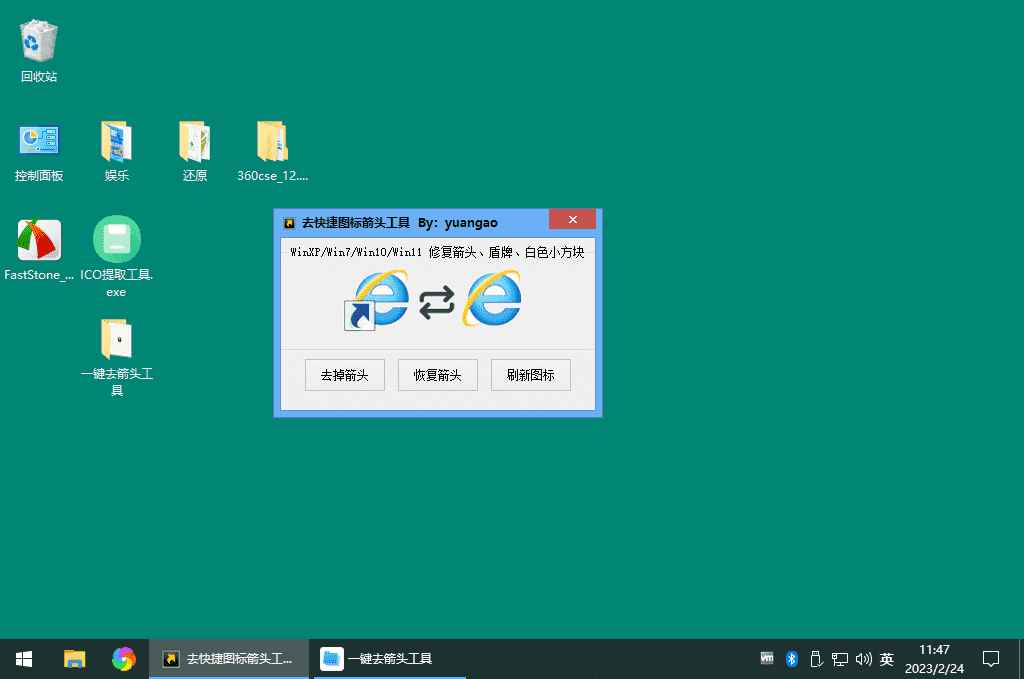1024x679 pixels.
Task: Select the ICO提取工具.exe desktop icon
Action: tap(116, 257)
